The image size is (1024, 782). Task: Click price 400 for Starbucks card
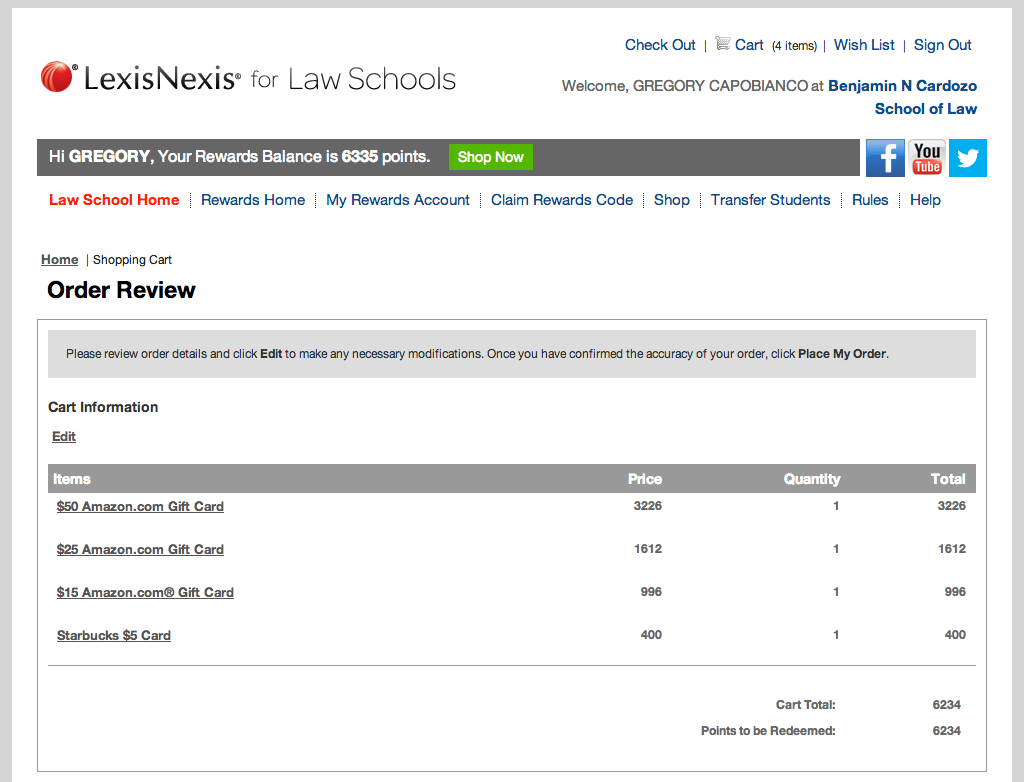(650, 635)
